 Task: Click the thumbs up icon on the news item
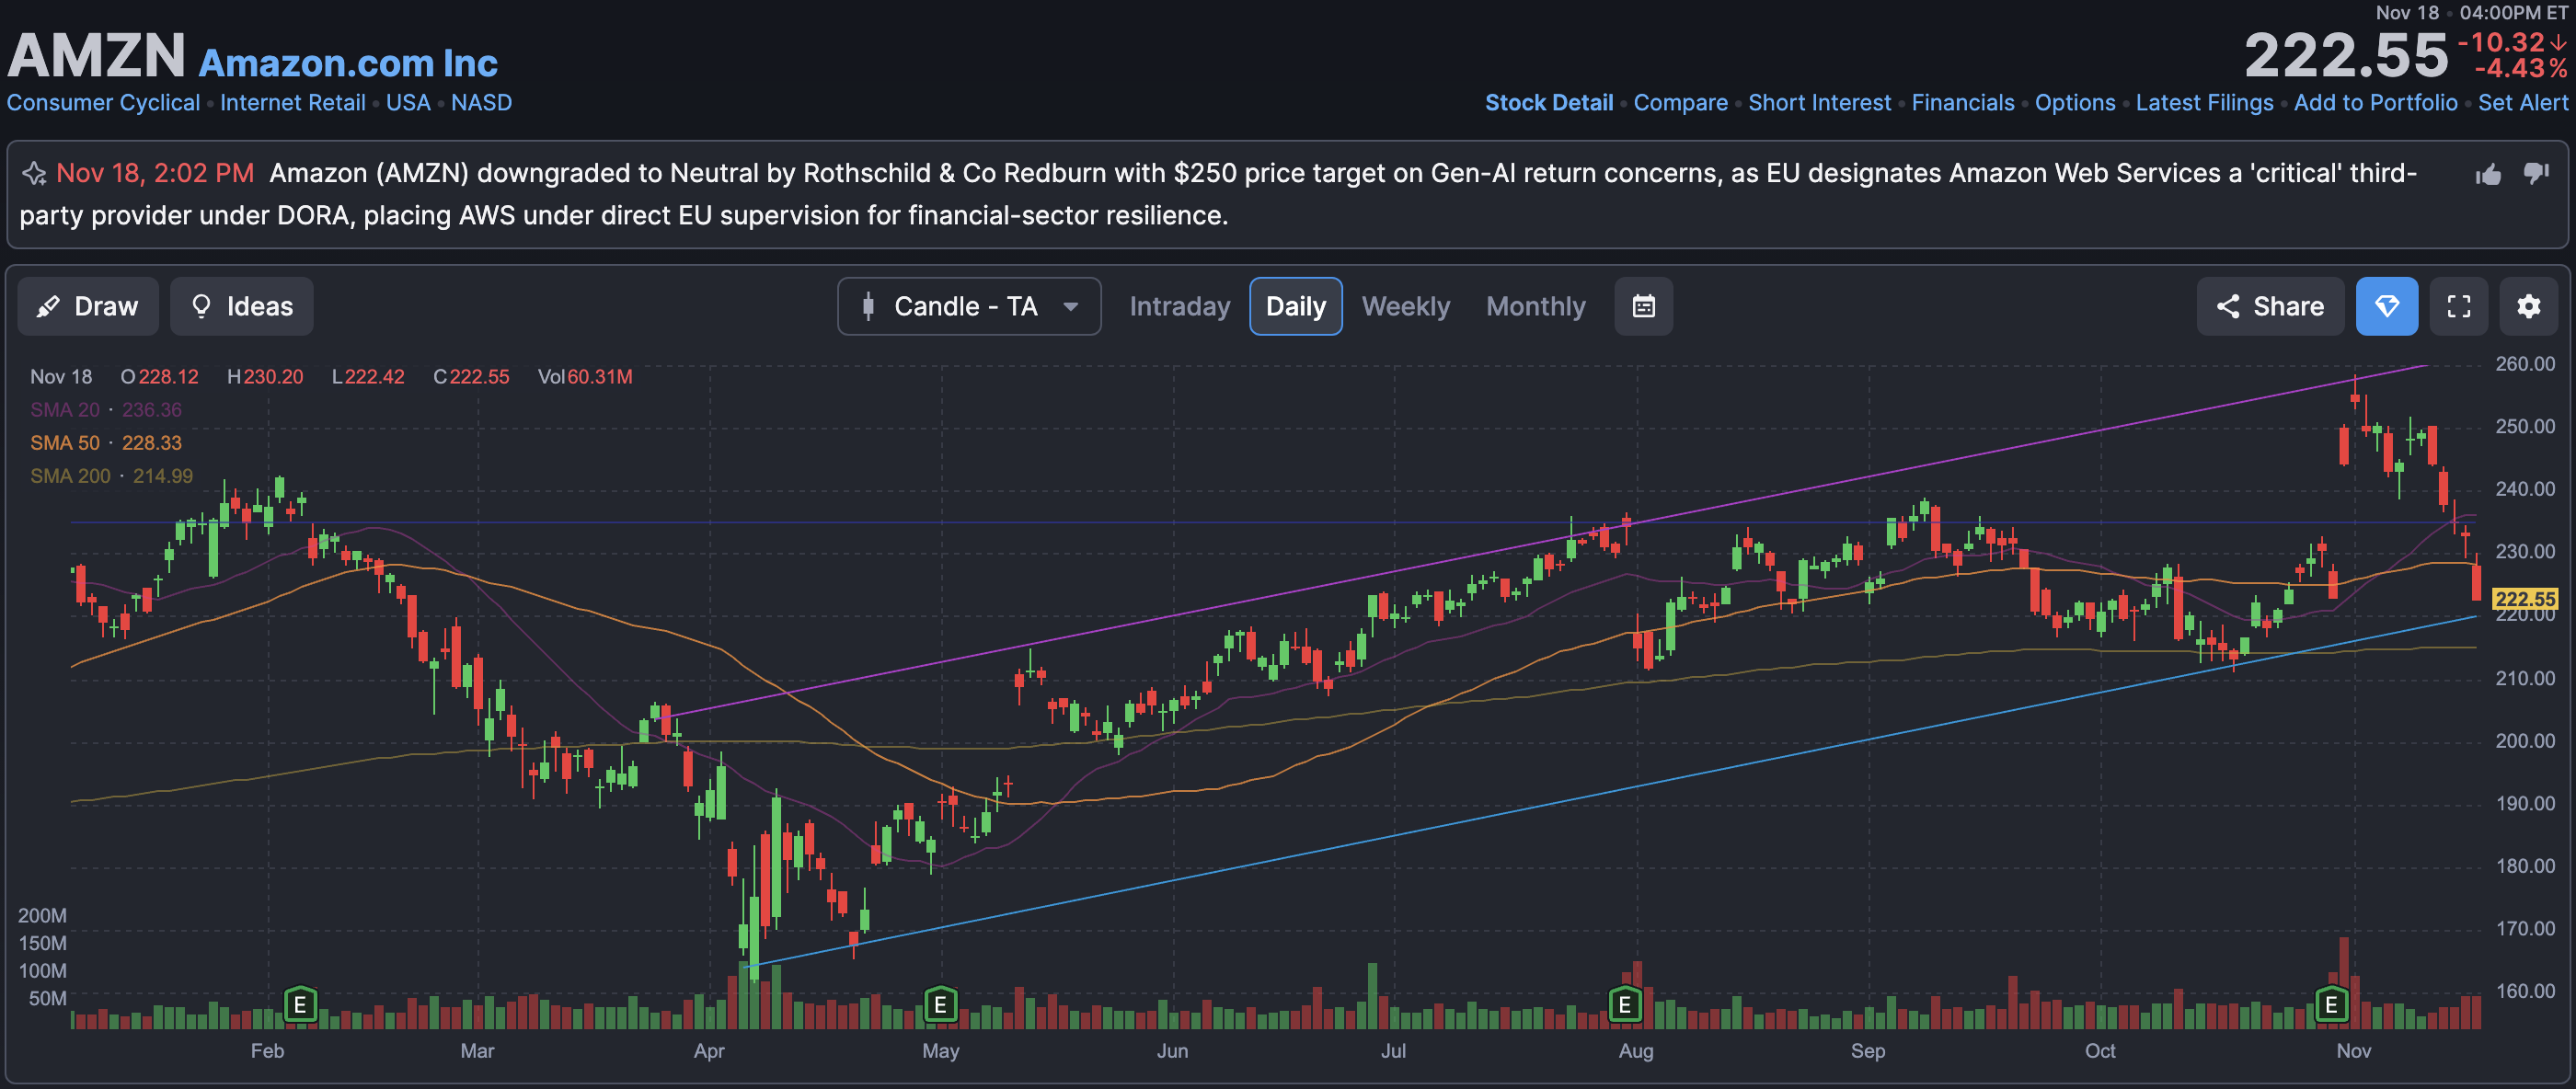(x=2488, y=175)
